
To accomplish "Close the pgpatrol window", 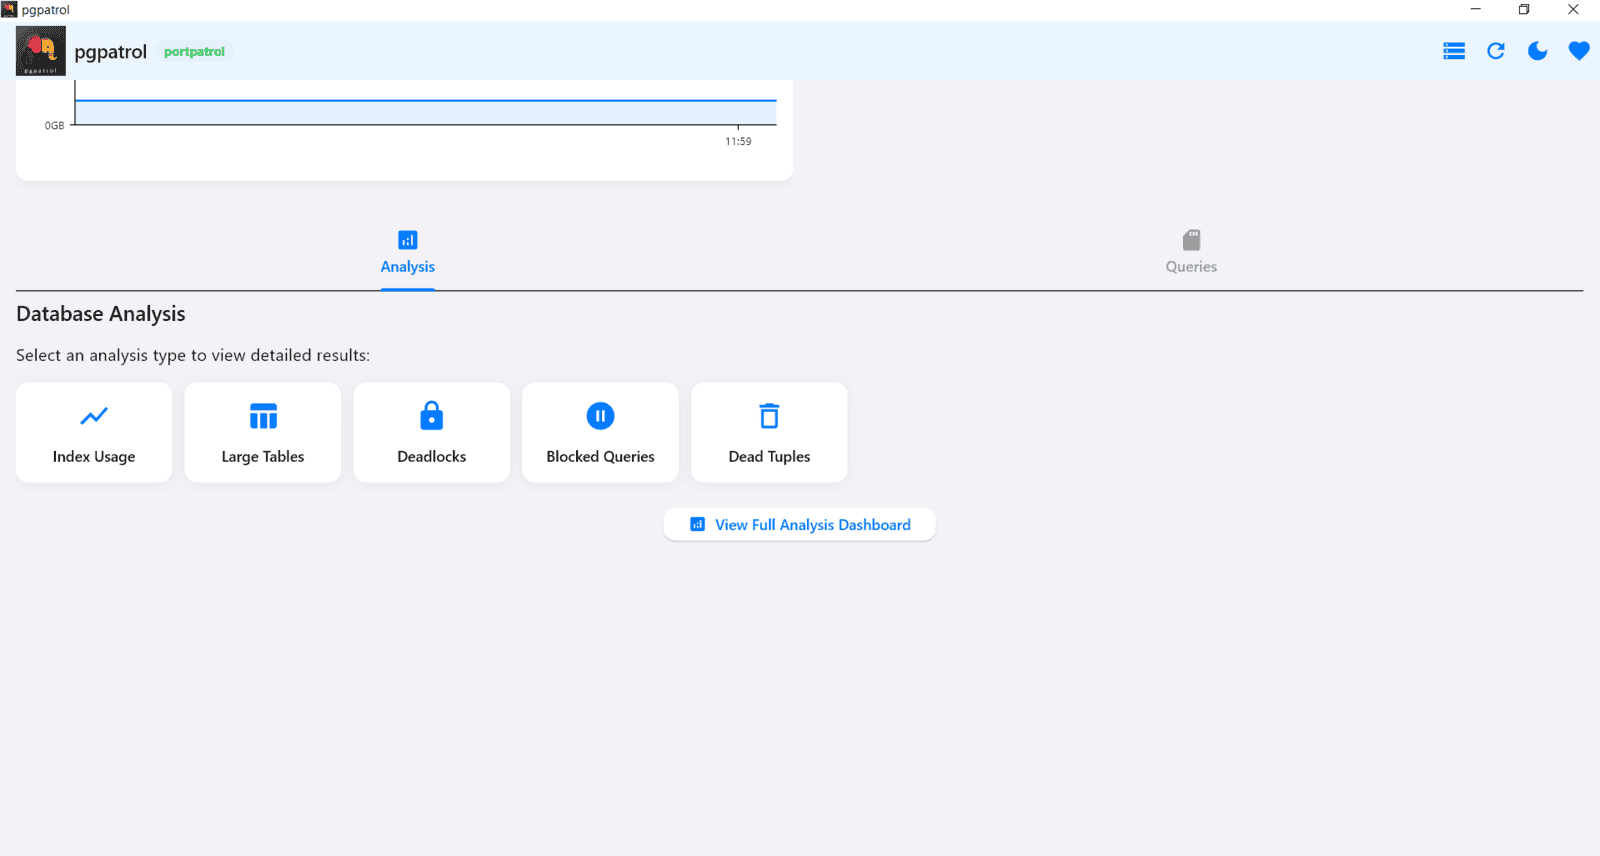I will (x=1573, y=10).
